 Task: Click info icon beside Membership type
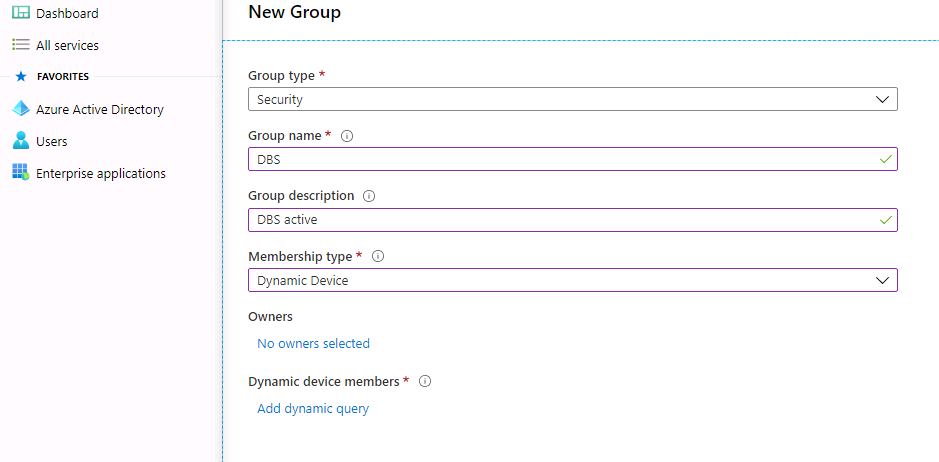click(377, 256)
